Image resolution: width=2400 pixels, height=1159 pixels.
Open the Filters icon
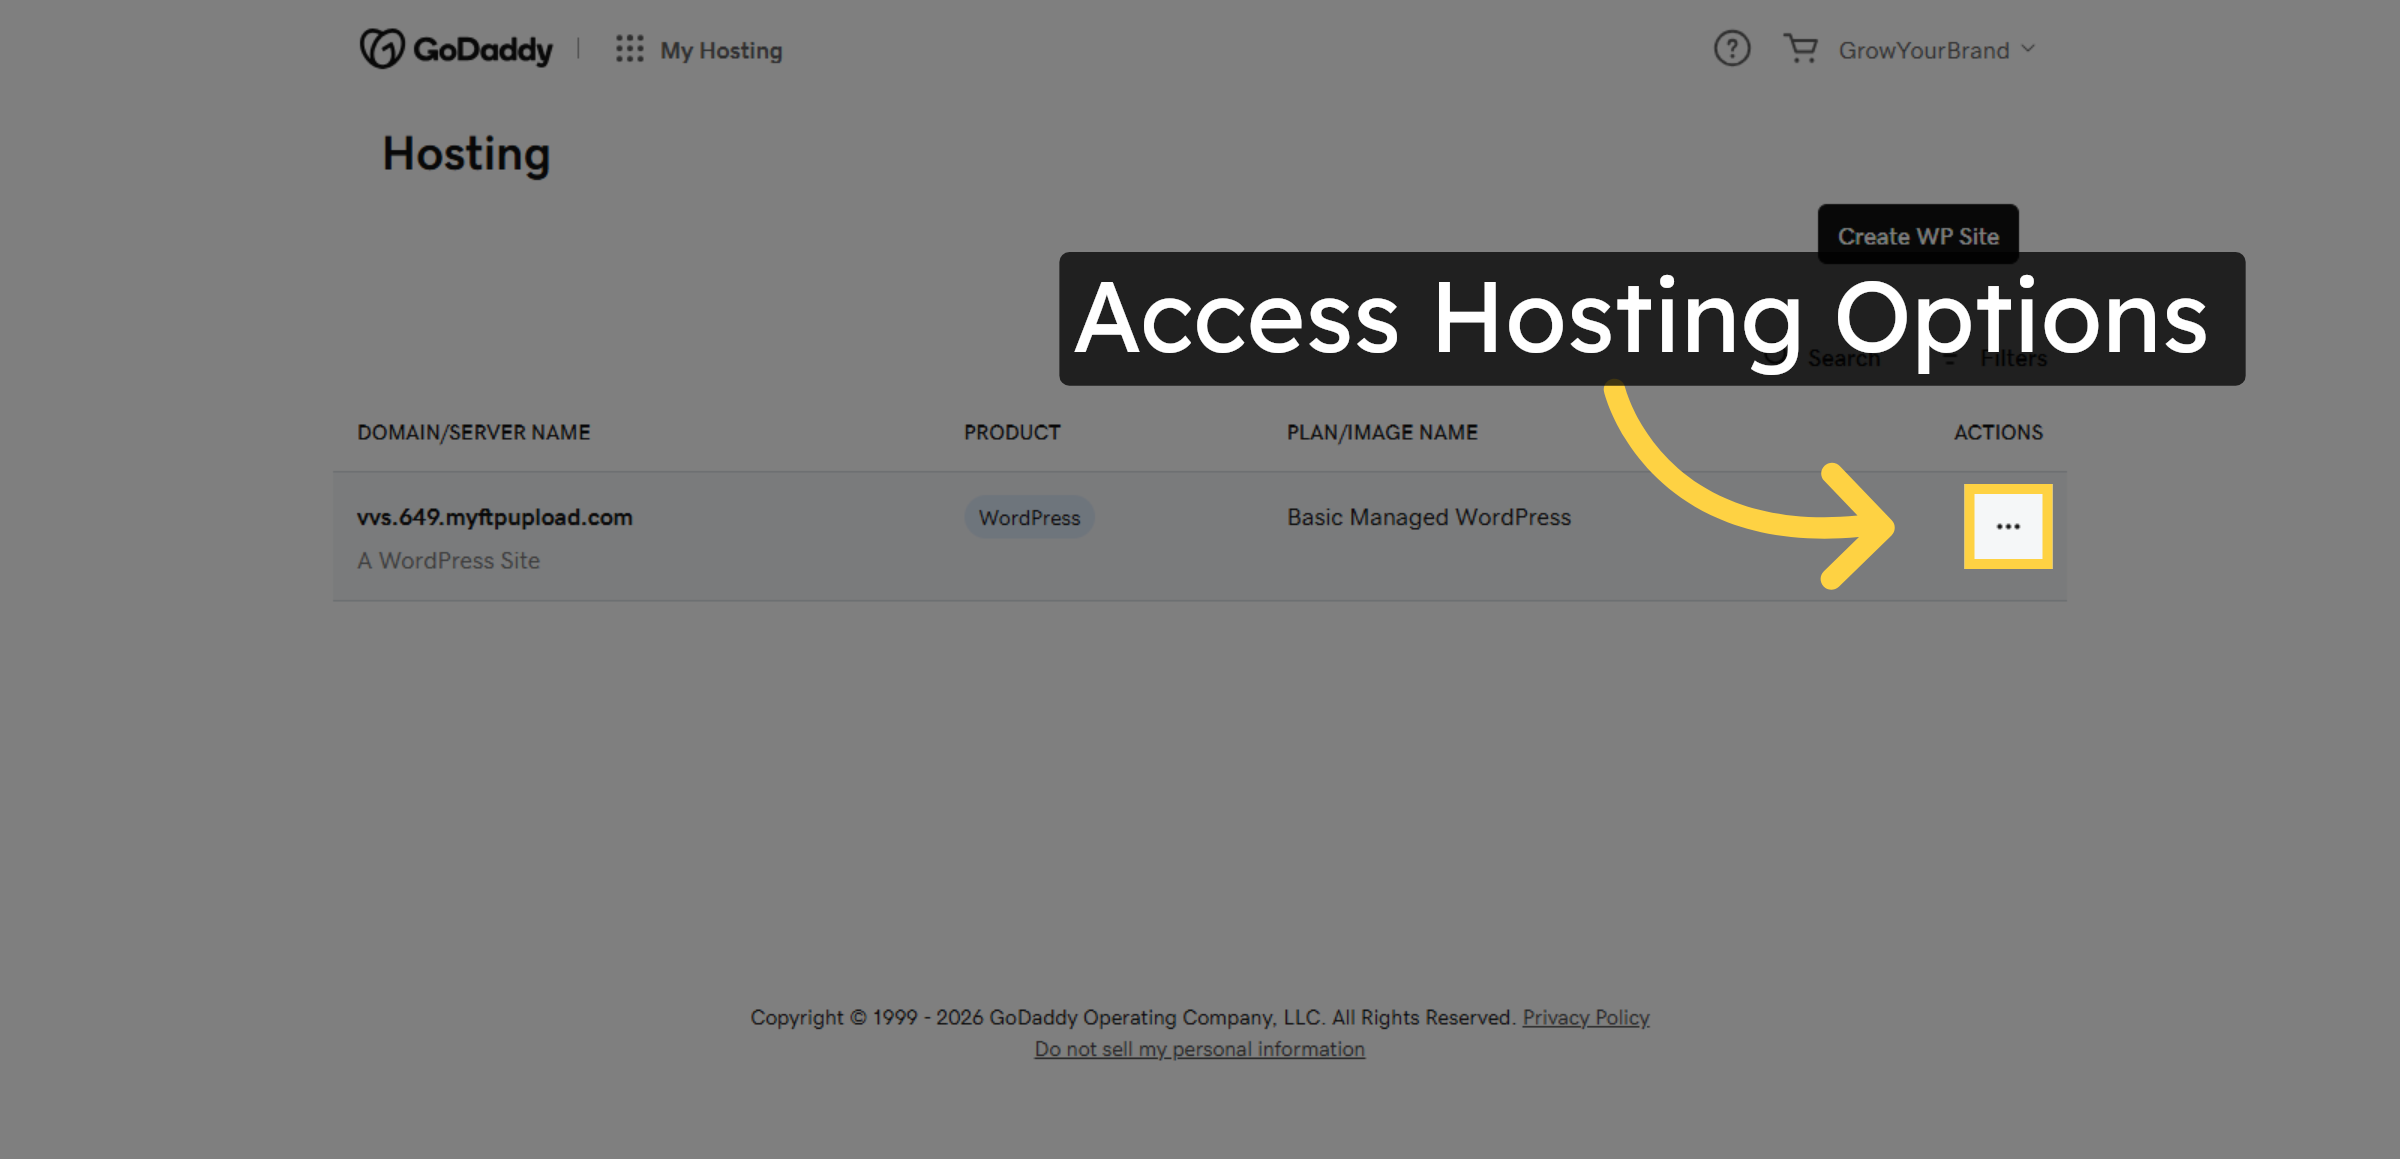[x=1950, y=358]
